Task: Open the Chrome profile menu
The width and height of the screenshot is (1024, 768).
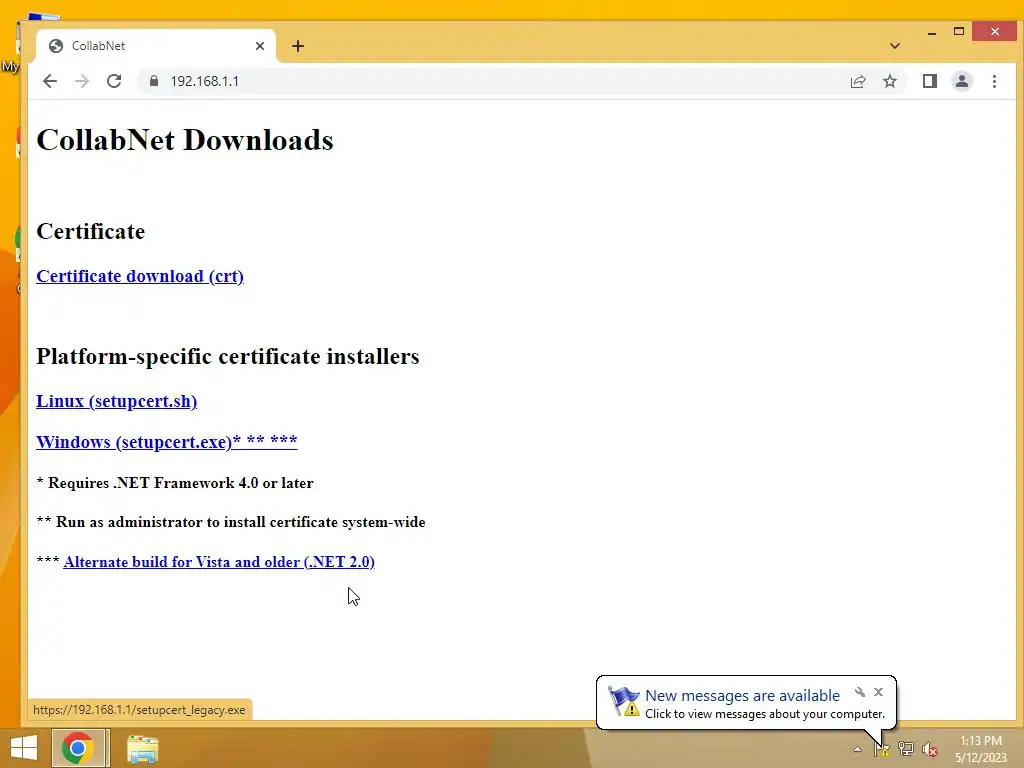Action: click(x=961, y=81)
